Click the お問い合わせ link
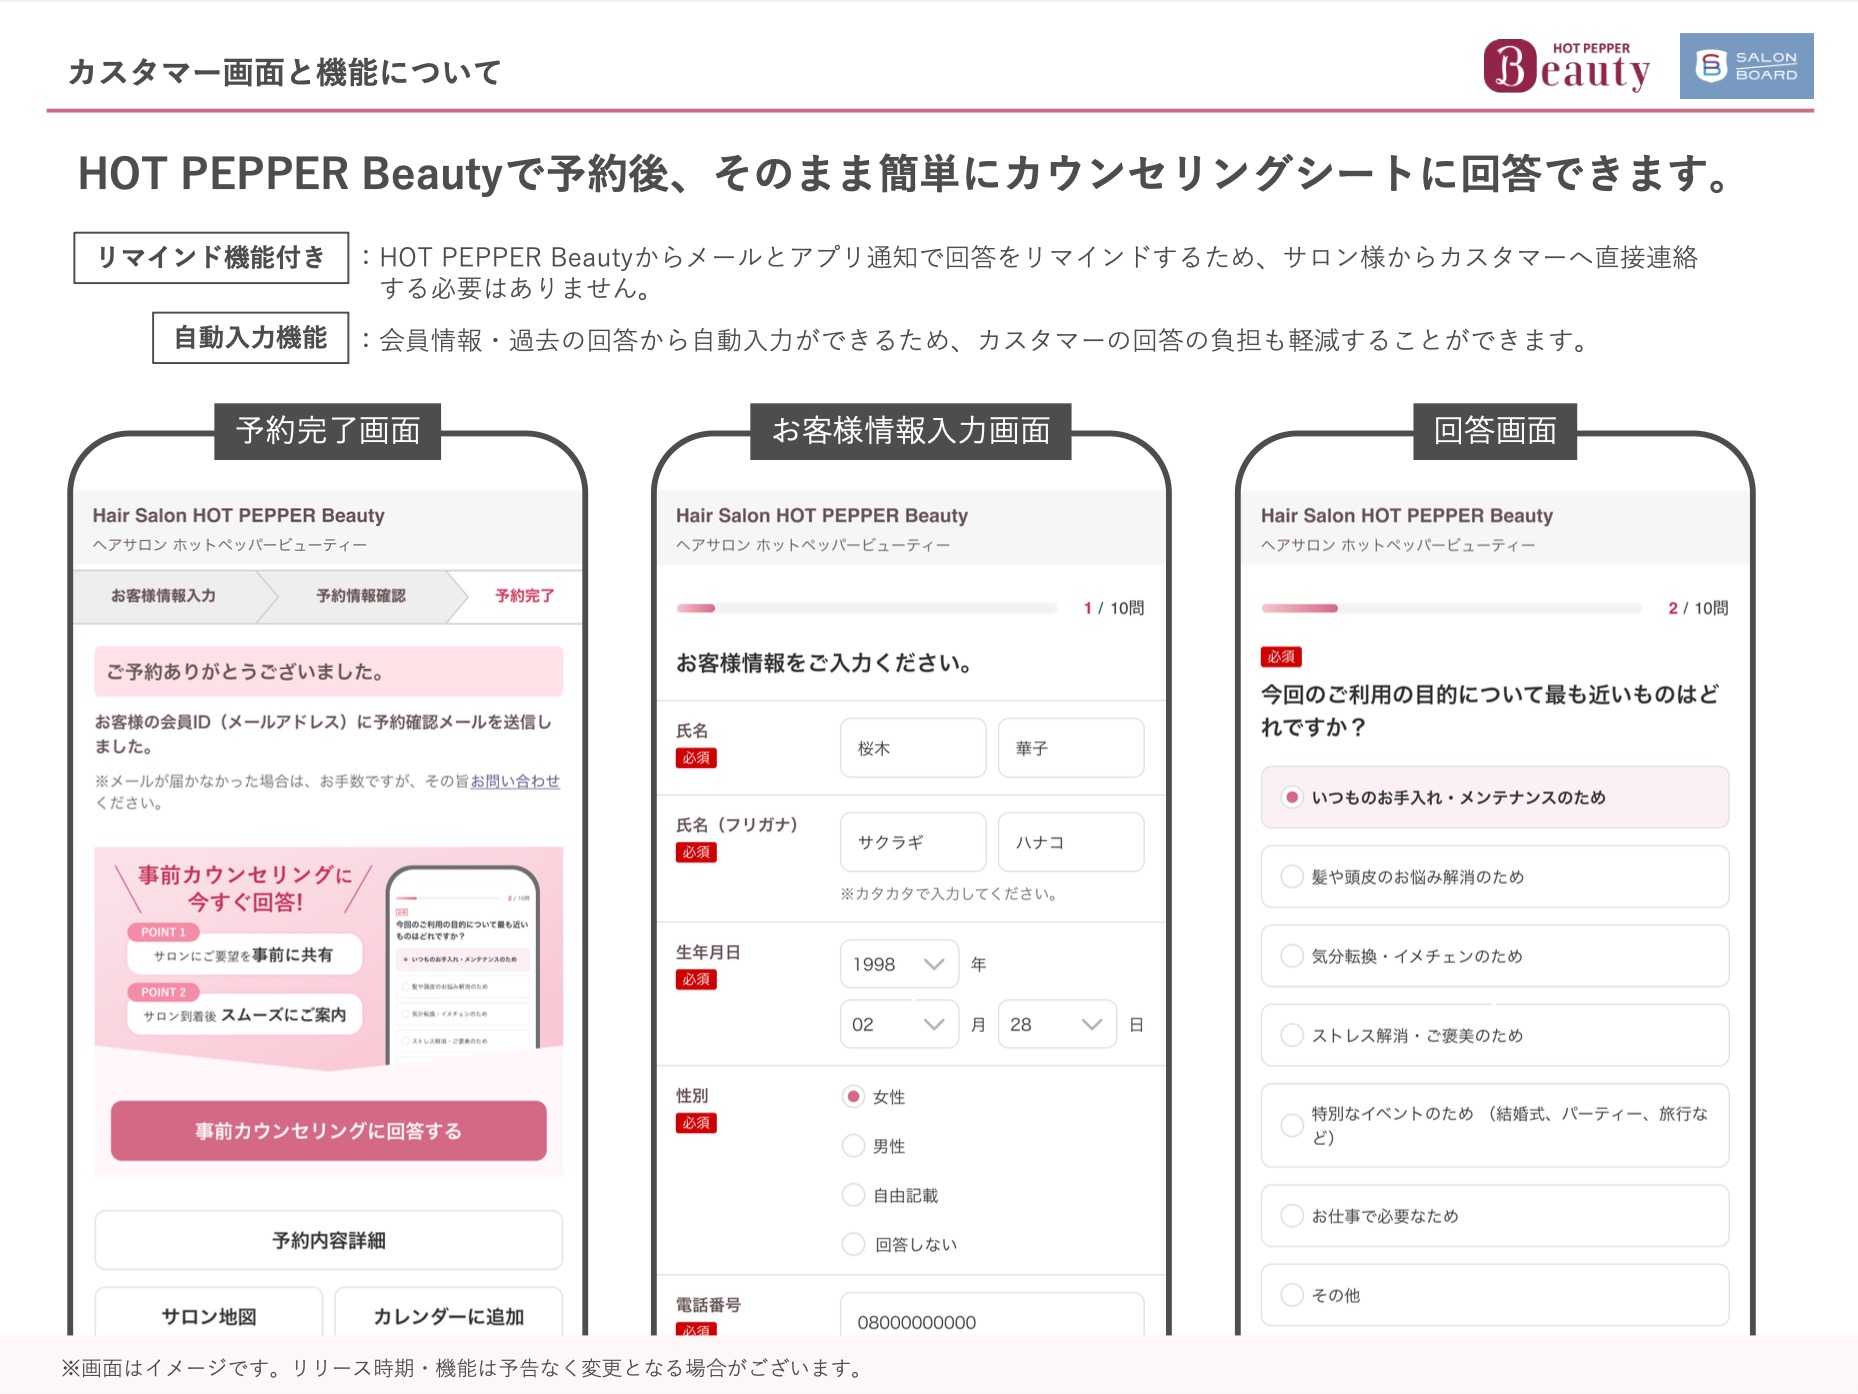This screenshot has height=1394, width=1858. [515, 781]
